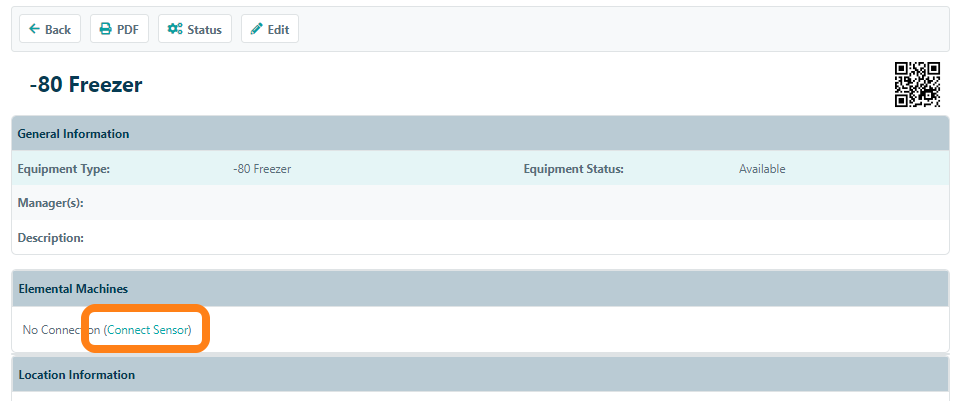Click the Back button
This screenshot has width=960, height=401.
50,29
